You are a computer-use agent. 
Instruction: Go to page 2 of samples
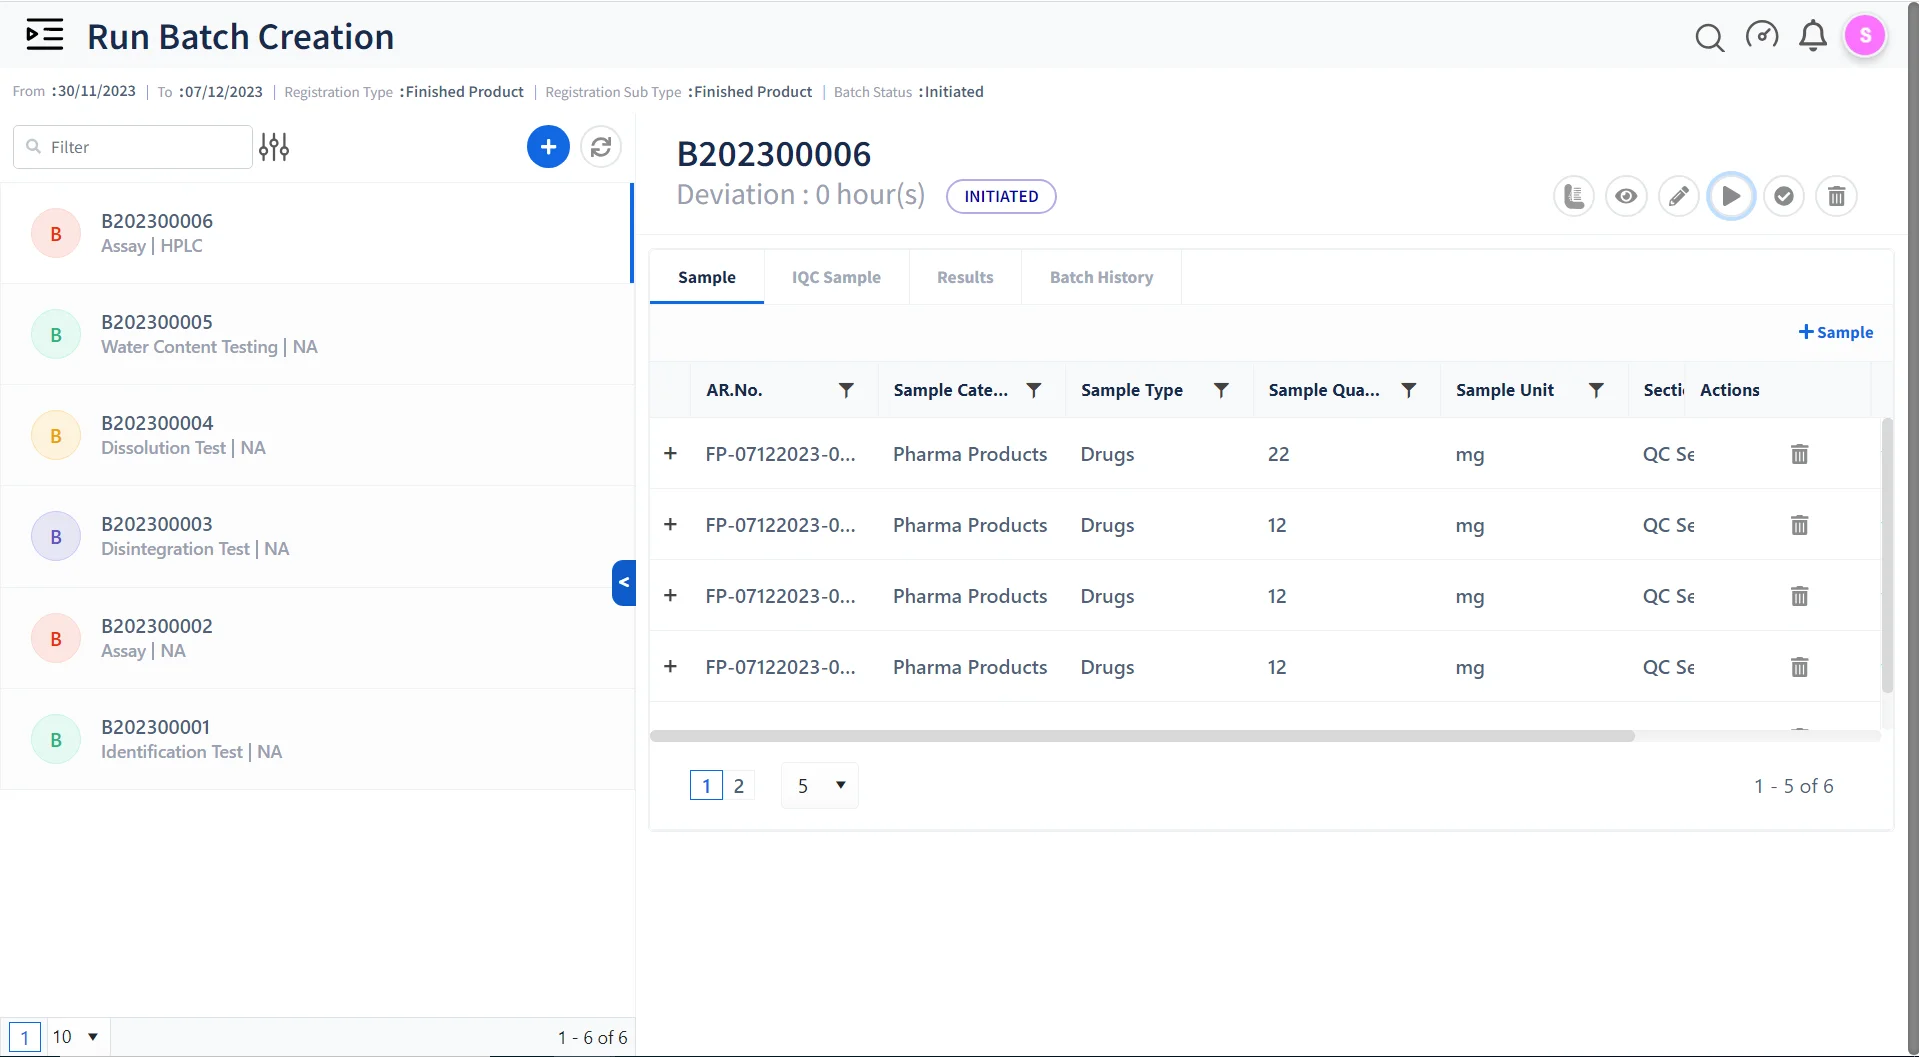[x=738, y=786]
